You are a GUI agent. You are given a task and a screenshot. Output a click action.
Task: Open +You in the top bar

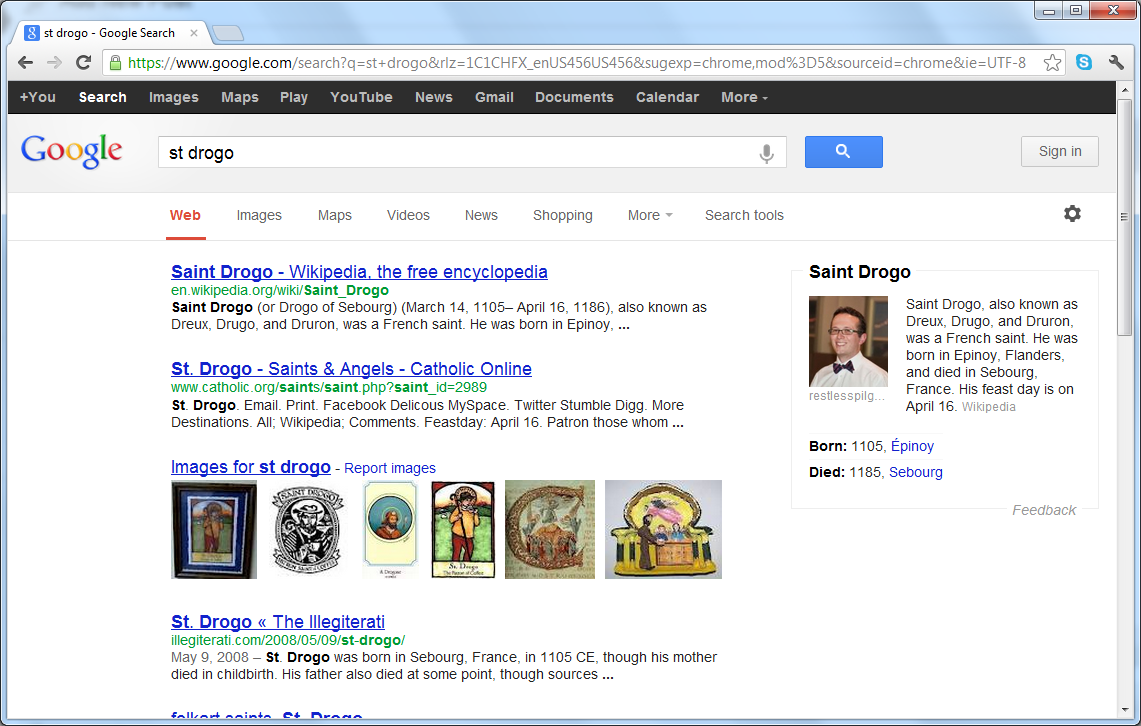pyautogui.click(x=38, y=97)
